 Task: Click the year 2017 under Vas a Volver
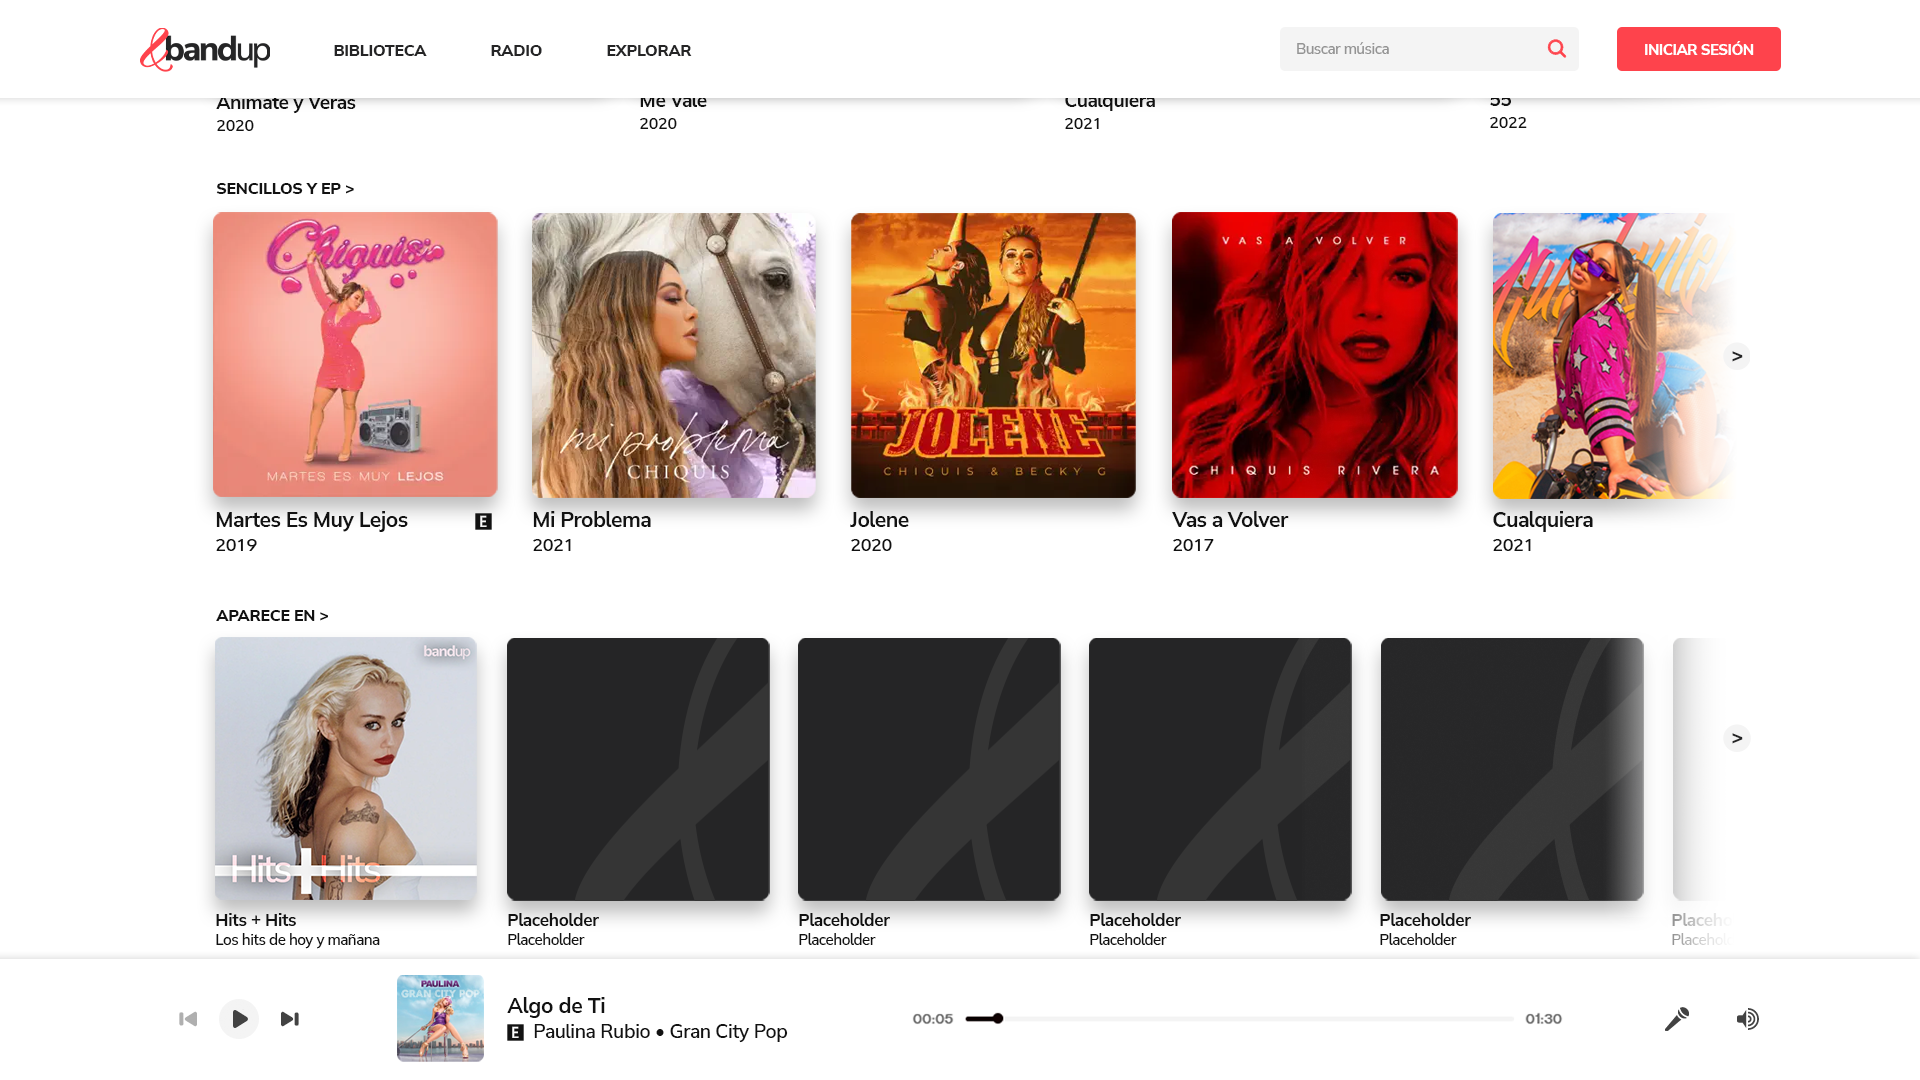(x=1193, y=546)
